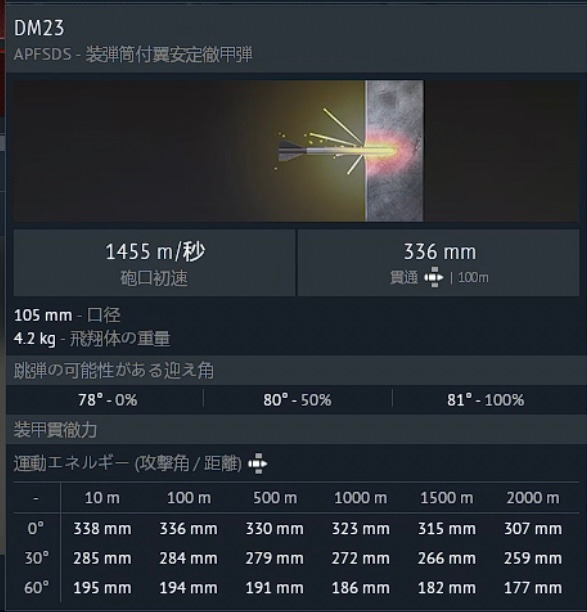Select the 81° - 100% ricochet value
The height and width of the screenshot is (612, 587).
(486, 400)
